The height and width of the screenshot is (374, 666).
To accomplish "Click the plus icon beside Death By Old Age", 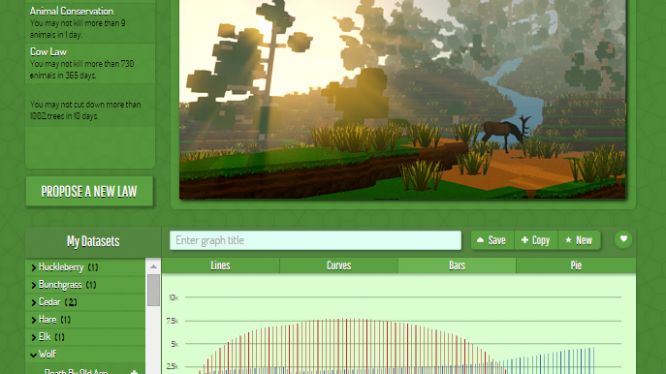I will tap(134, 371).
